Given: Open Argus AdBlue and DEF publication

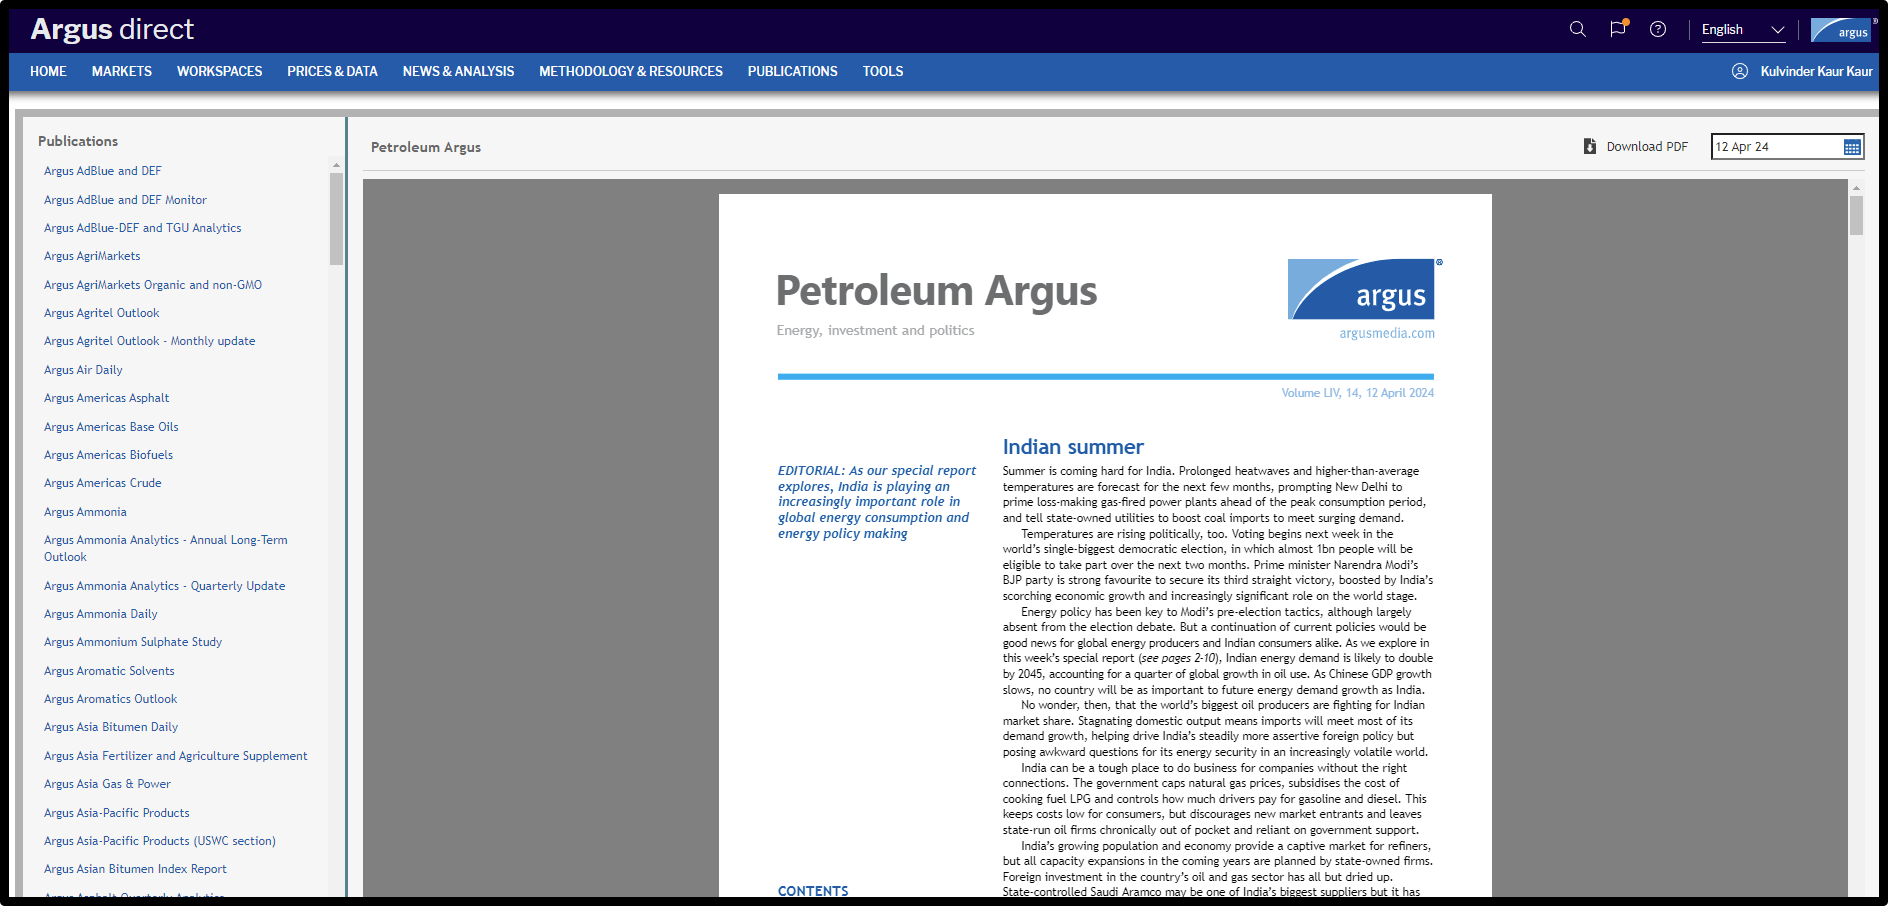Looking at the screenshot, I should click(x=103, y=171).
